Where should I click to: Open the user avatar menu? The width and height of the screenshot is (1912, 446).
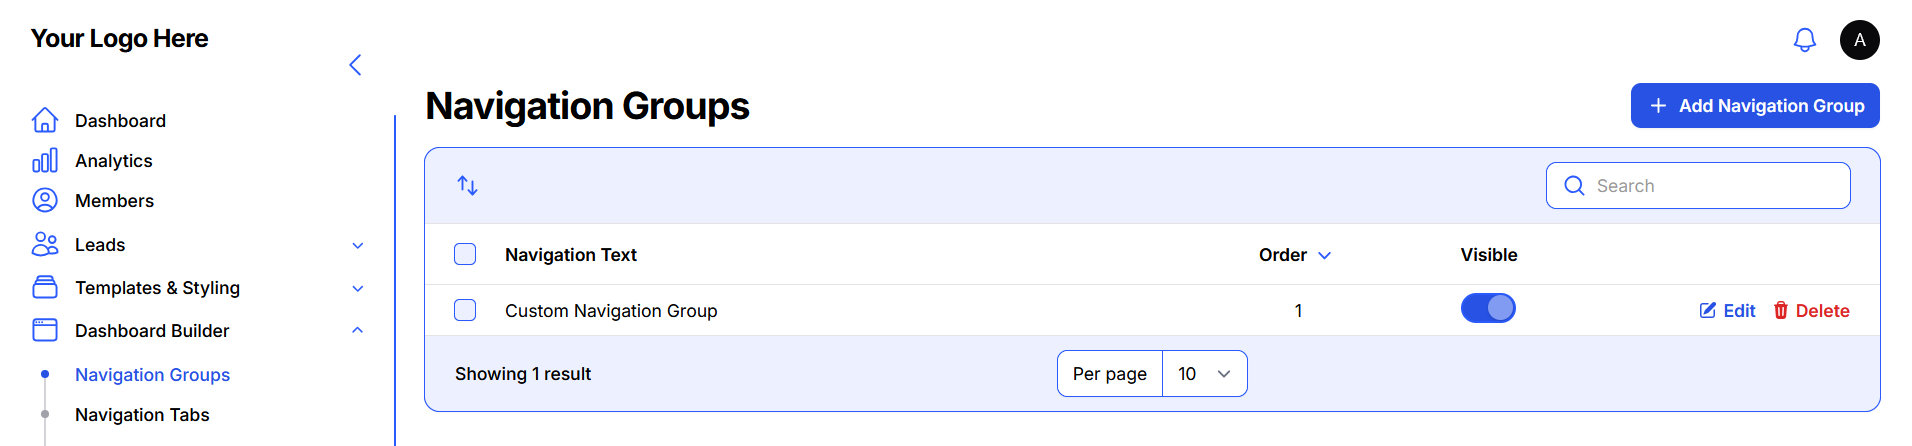point(1859,40)
